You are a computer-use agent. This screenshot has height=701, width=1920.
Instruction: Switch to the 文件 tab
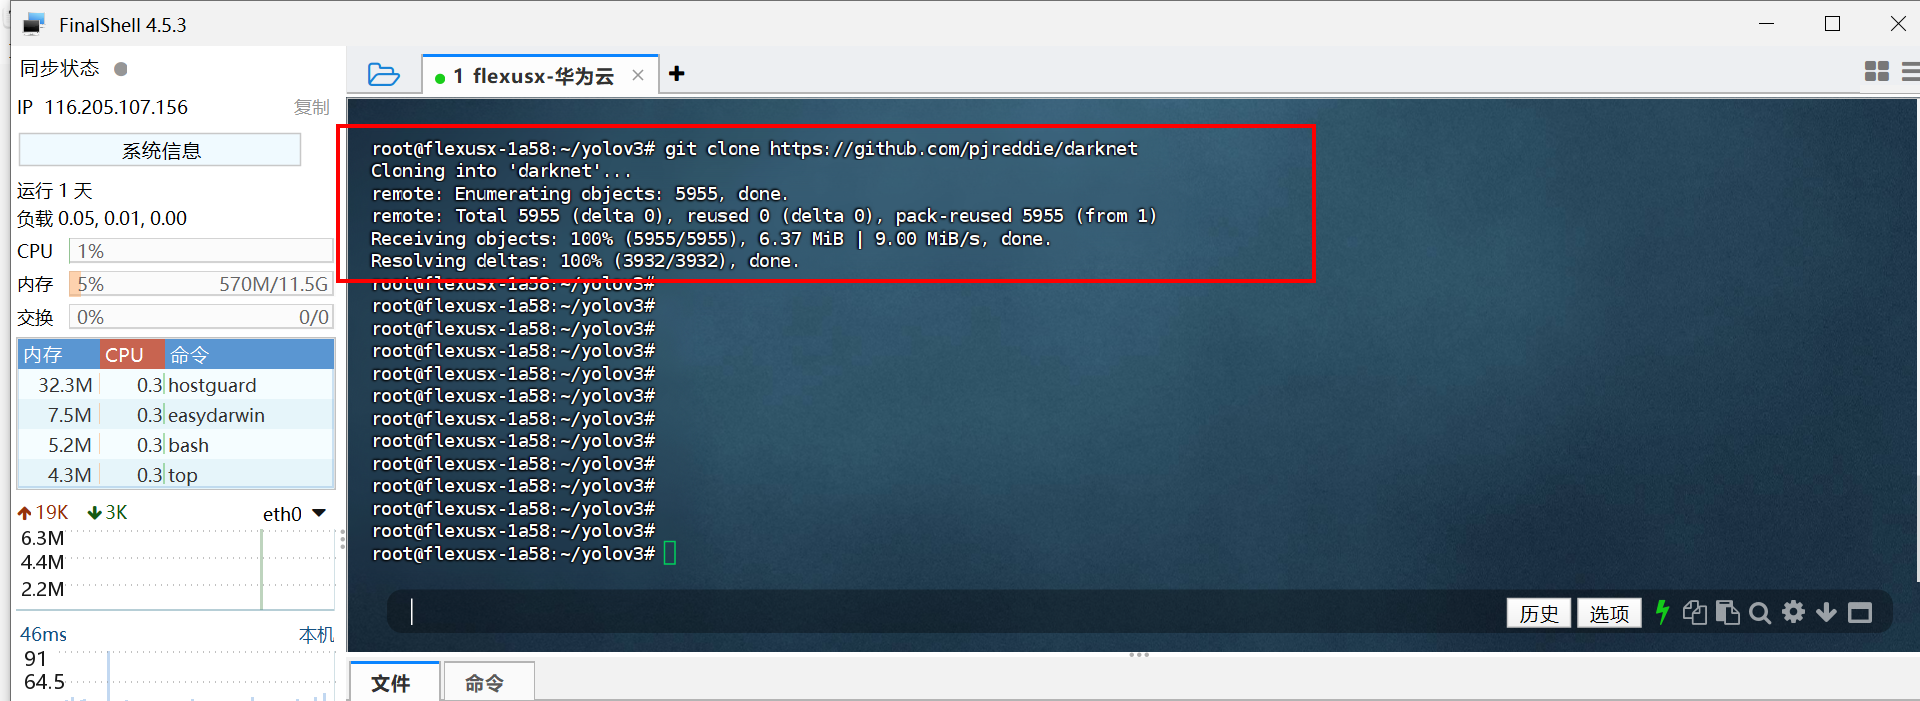[x=392, y=683]
